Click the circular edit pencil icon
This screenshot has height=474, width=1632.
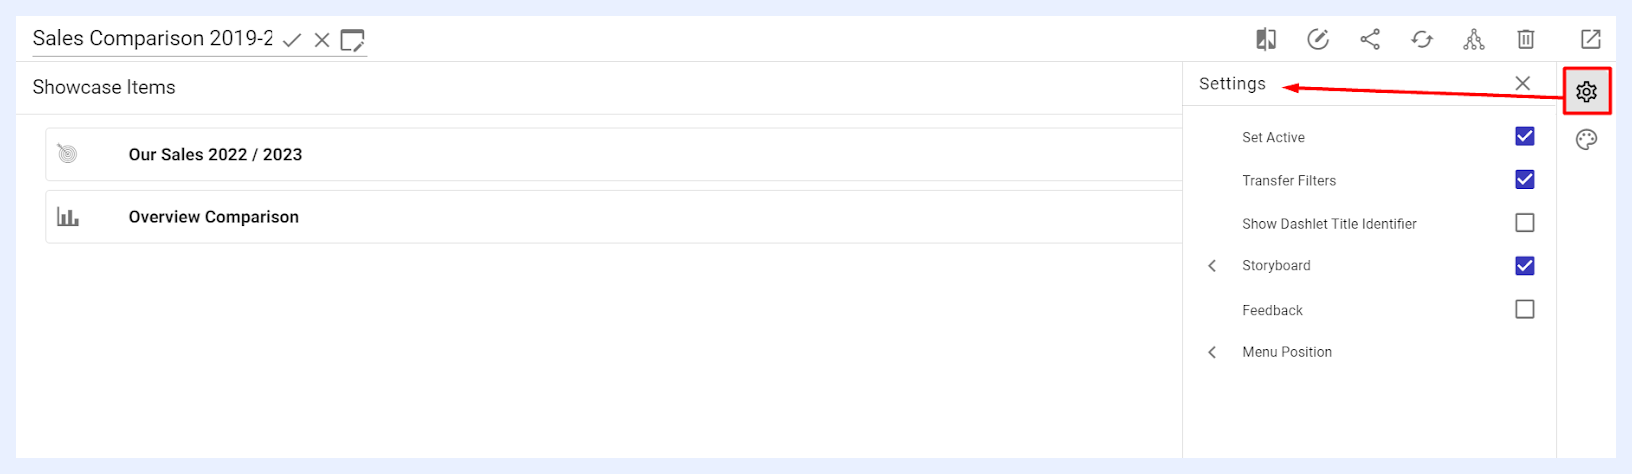click(1318, 39)
